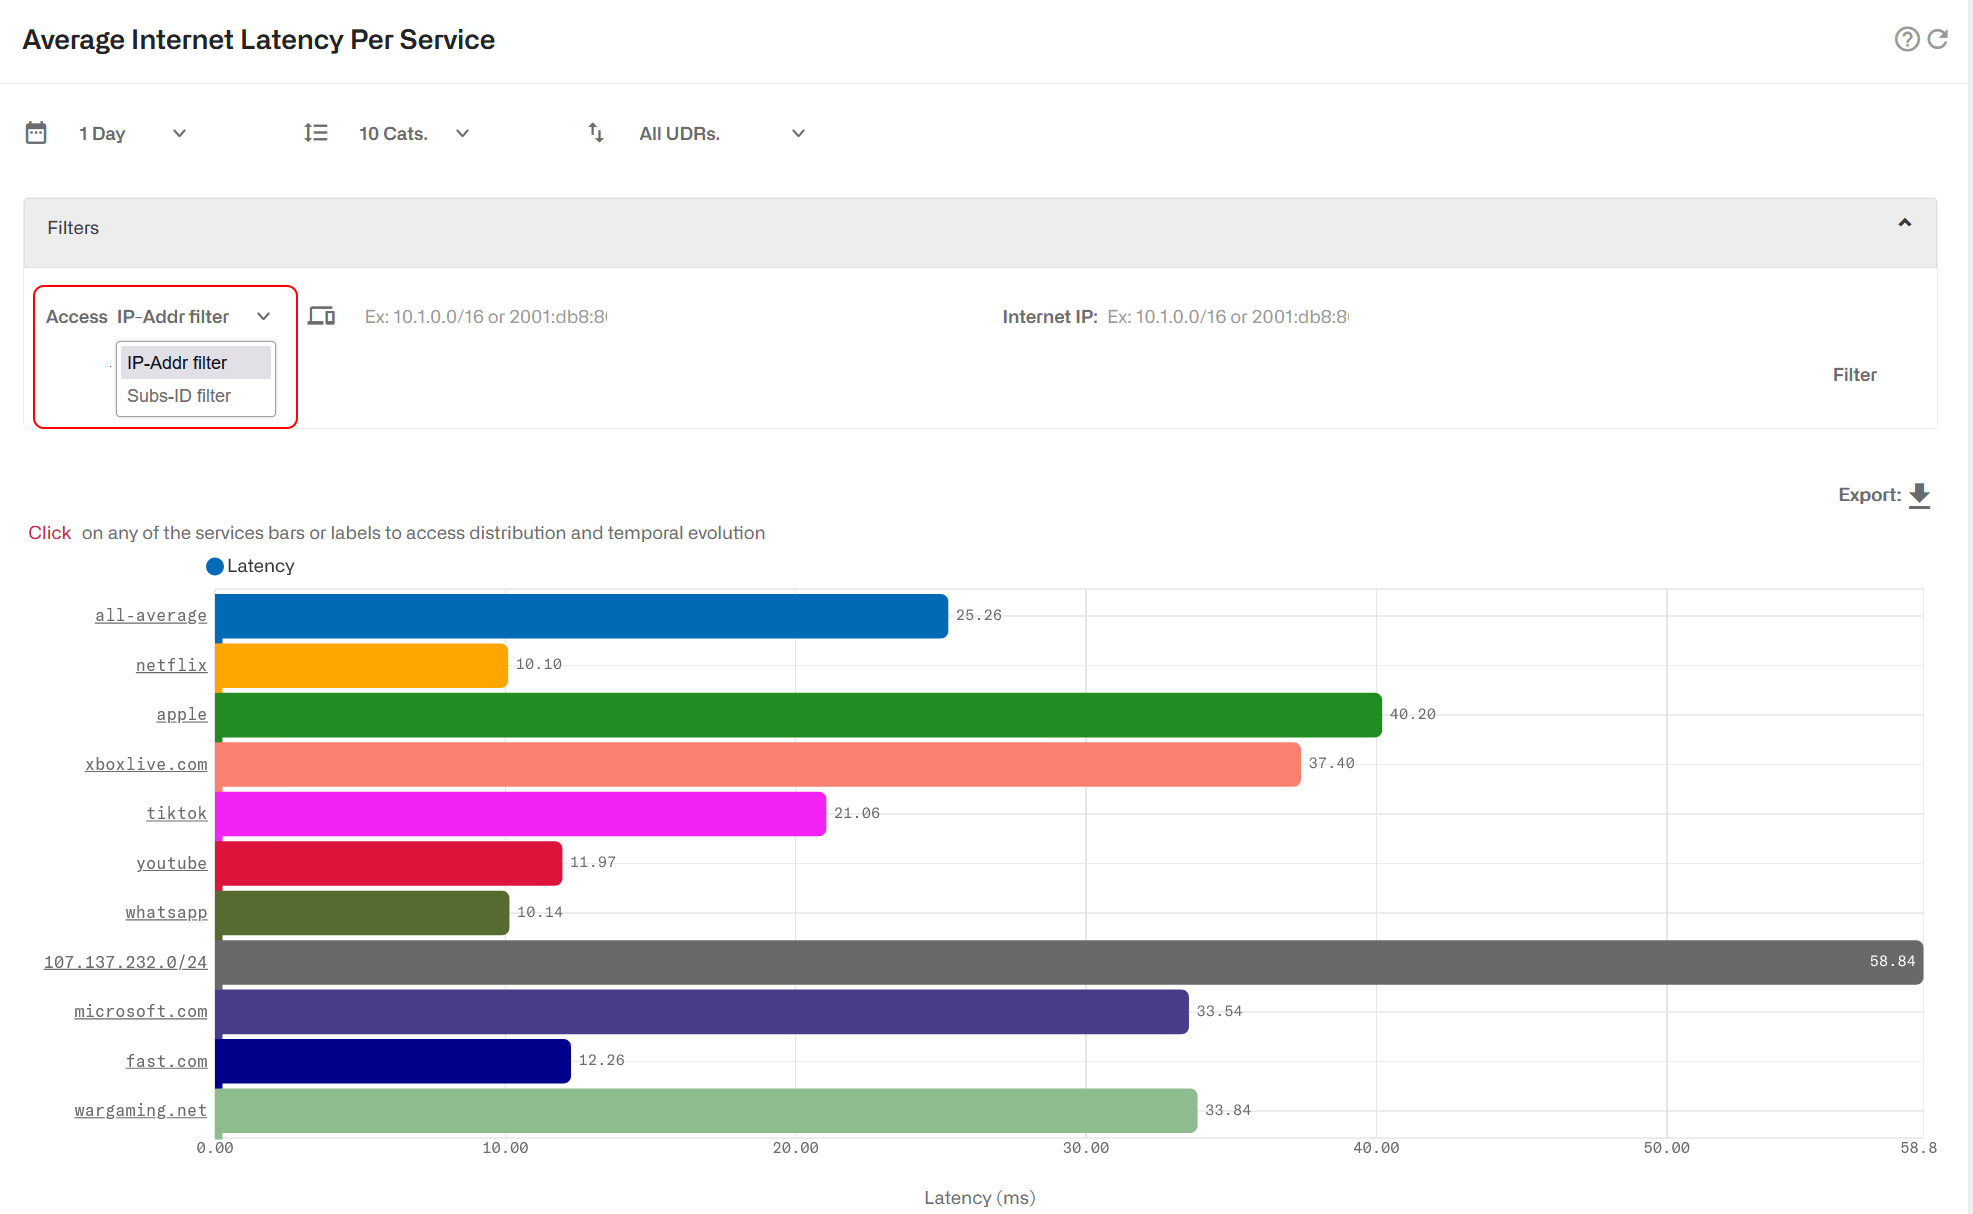The height and width of the screenshot is (1214, 1973).
Task: Open the fast.com service label
Action: [x=167, y=1062]
